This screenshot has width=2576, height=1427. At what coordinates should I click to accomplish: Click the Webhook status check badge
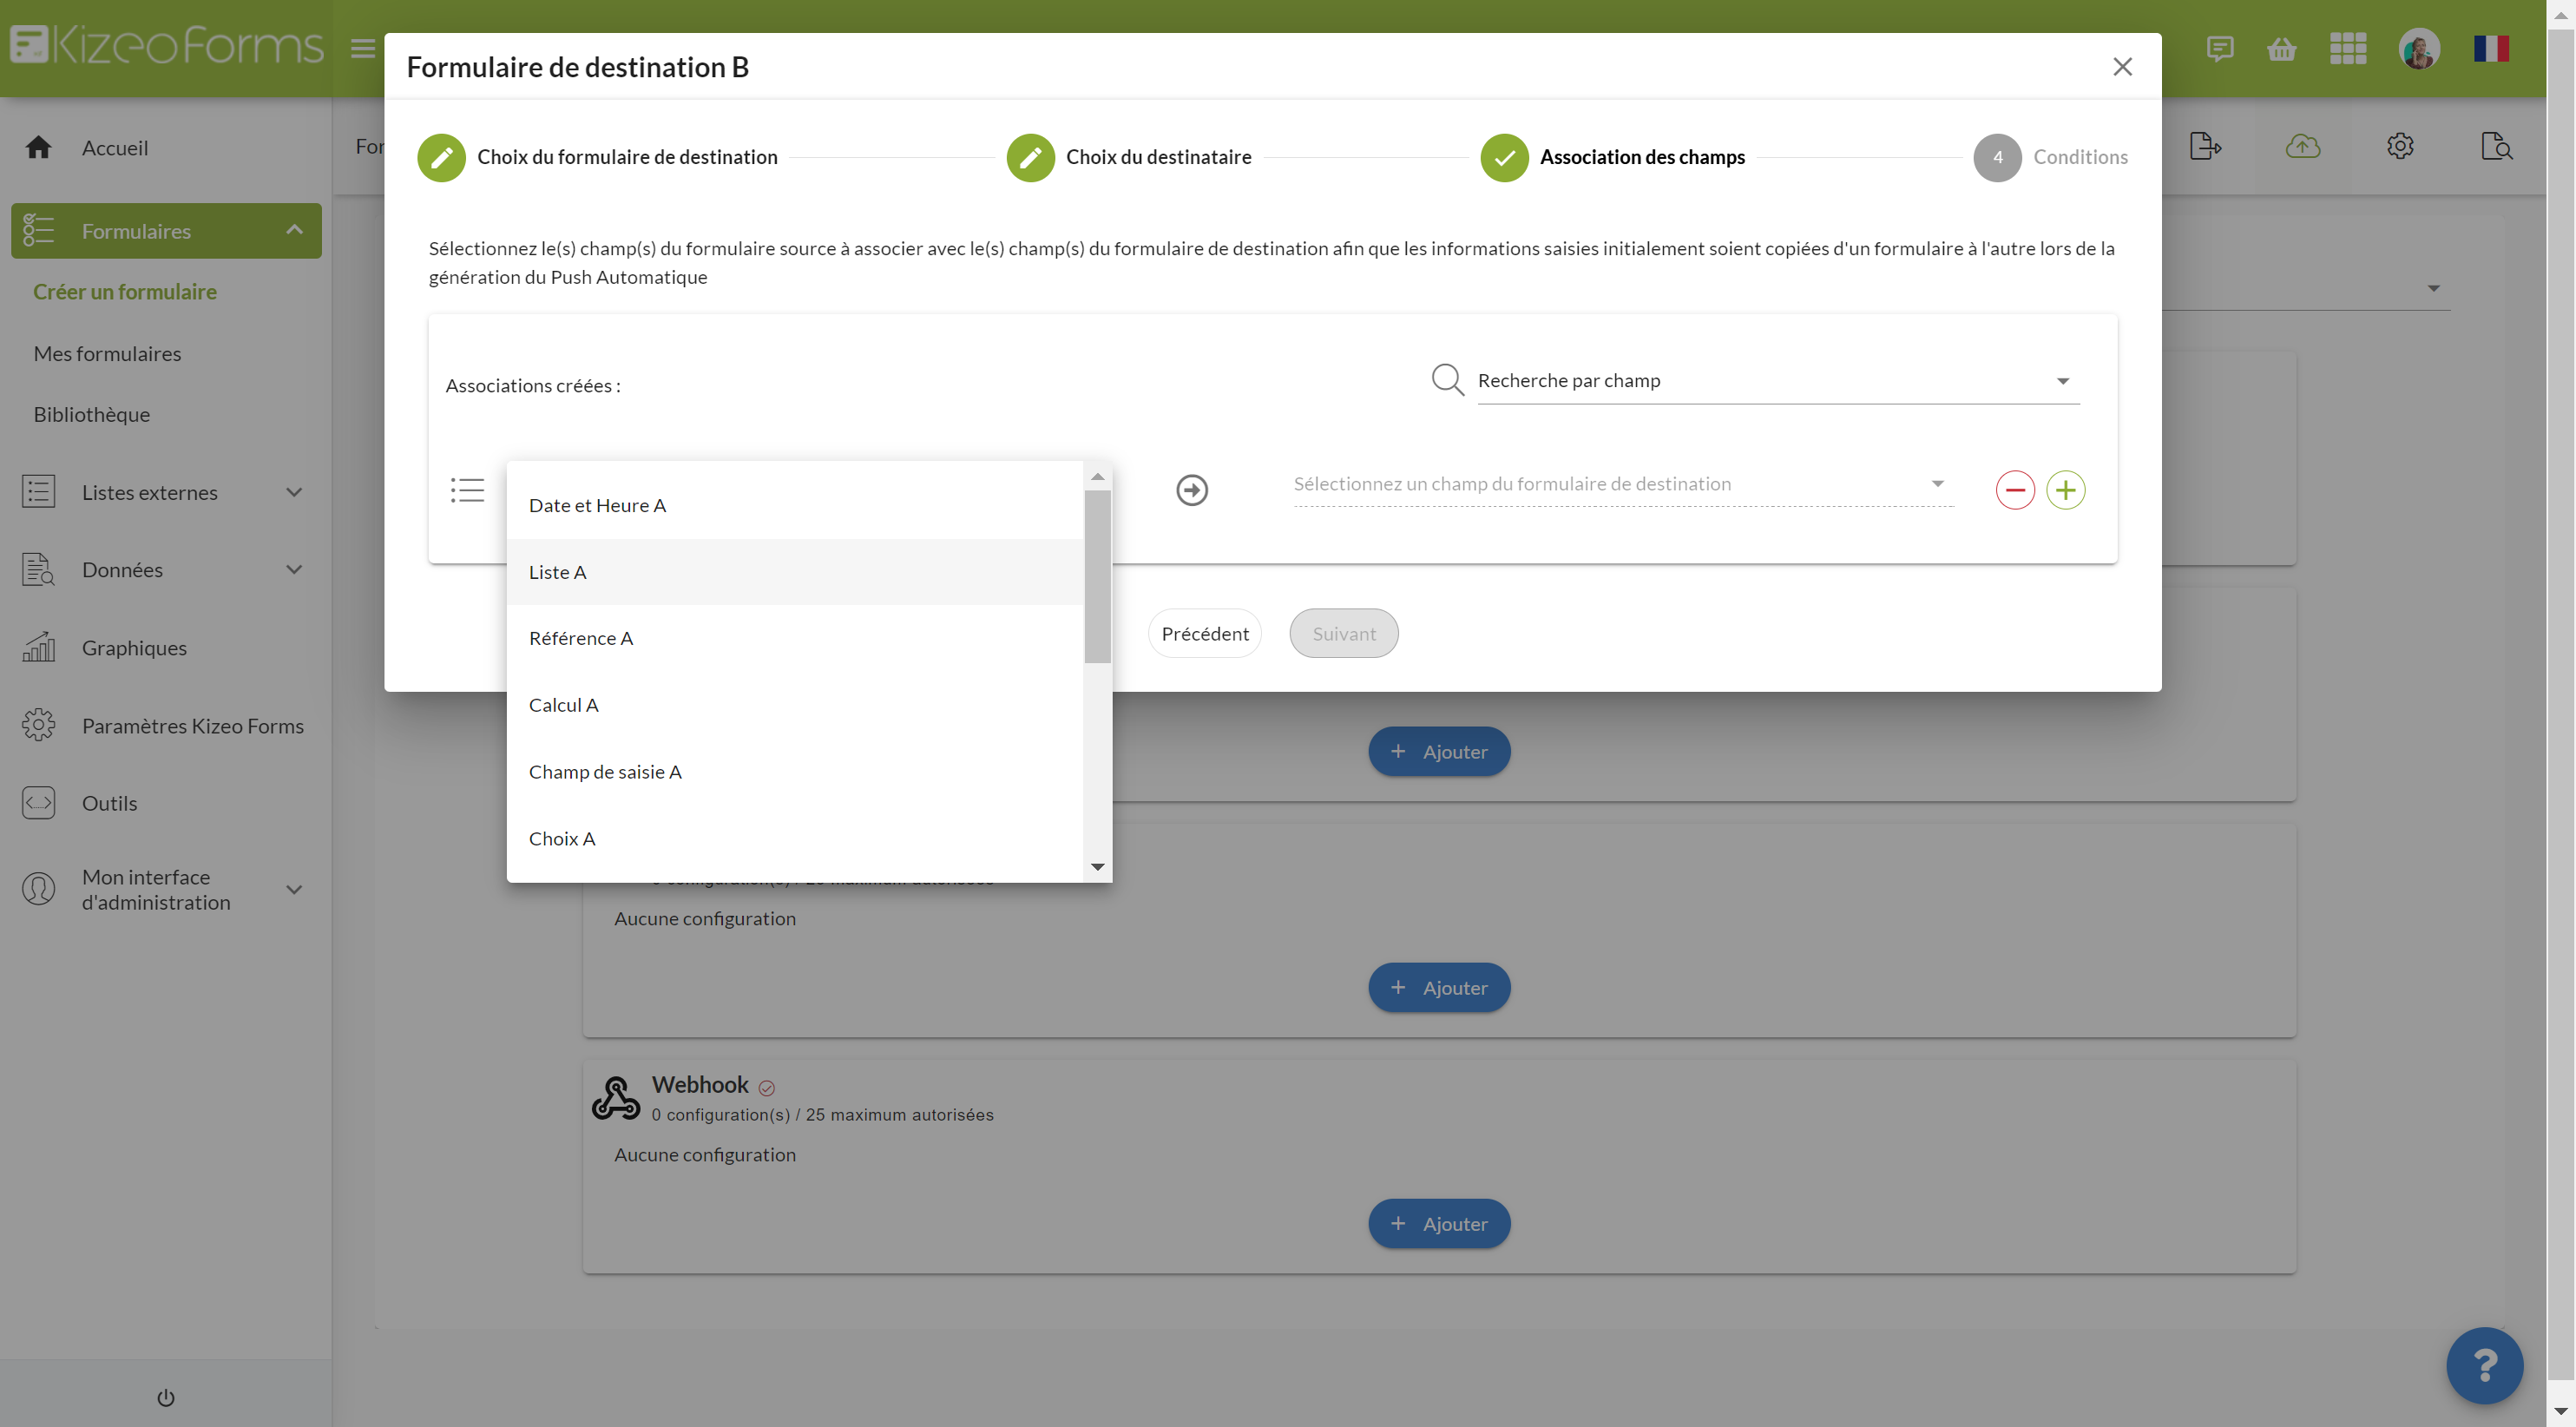pyautogui.click(x=766, y=1088)
